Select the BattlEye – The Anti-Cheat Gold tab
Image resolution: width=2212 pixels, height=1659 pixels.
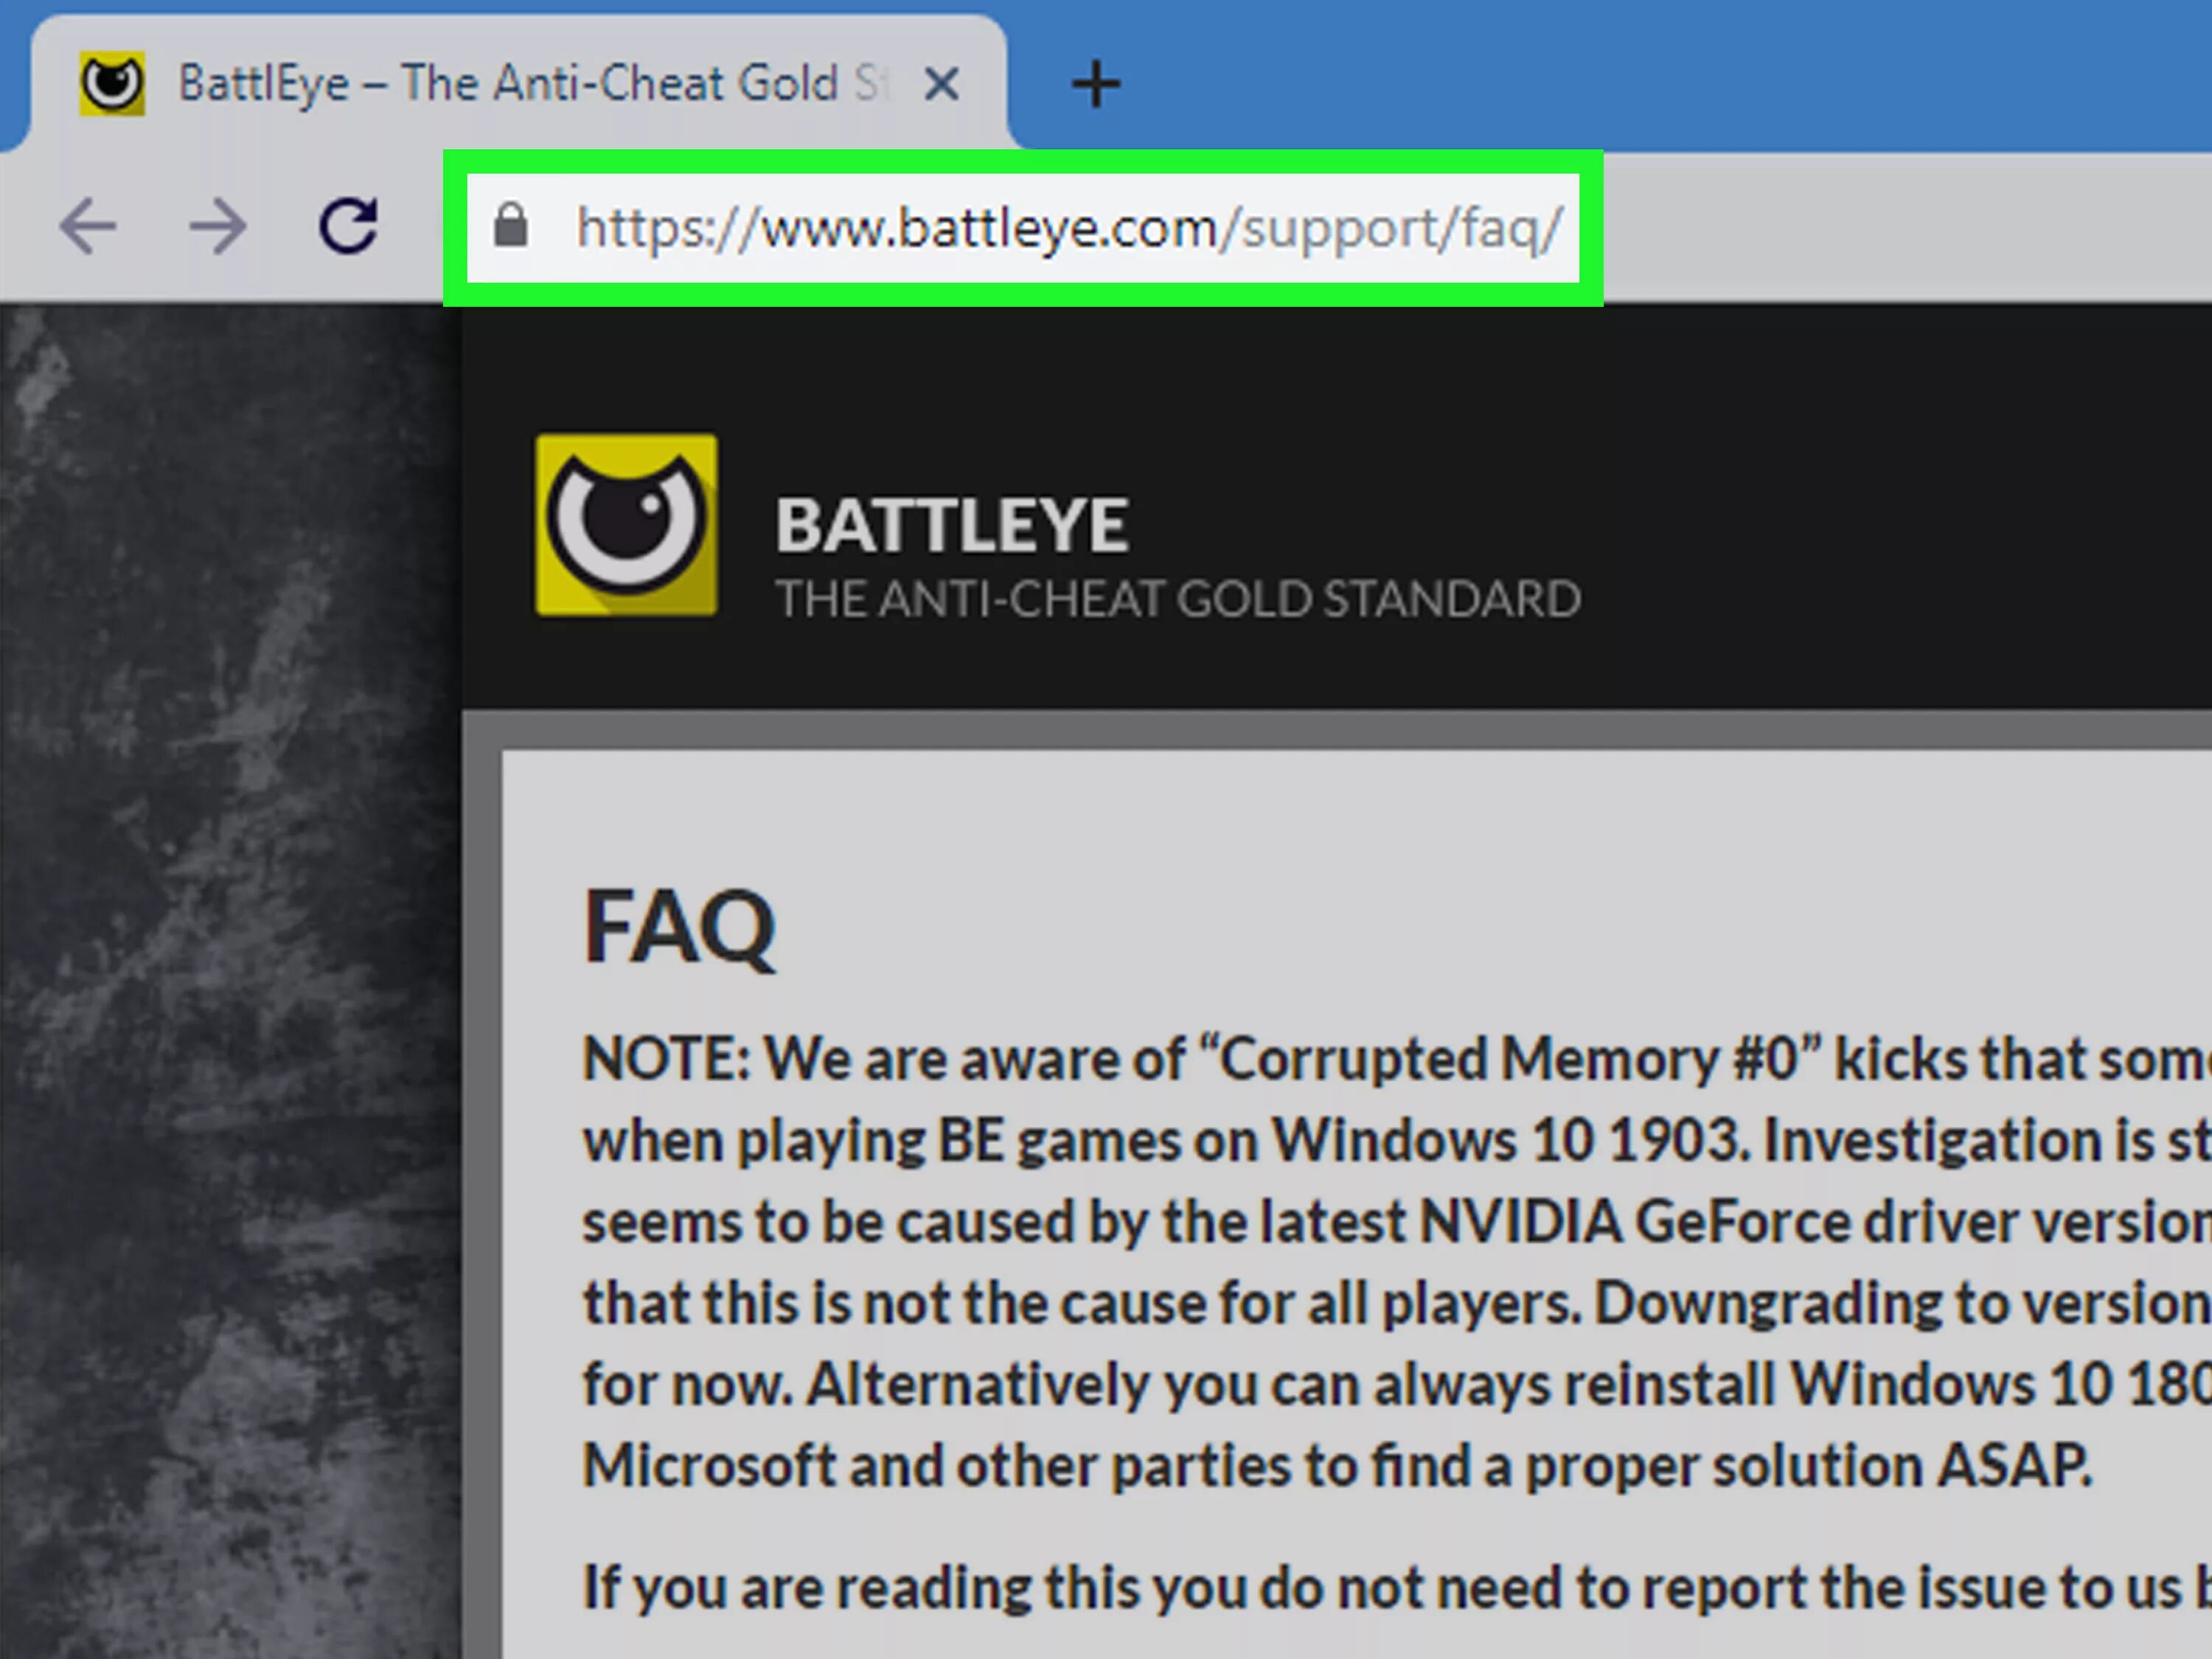[518, 84]
